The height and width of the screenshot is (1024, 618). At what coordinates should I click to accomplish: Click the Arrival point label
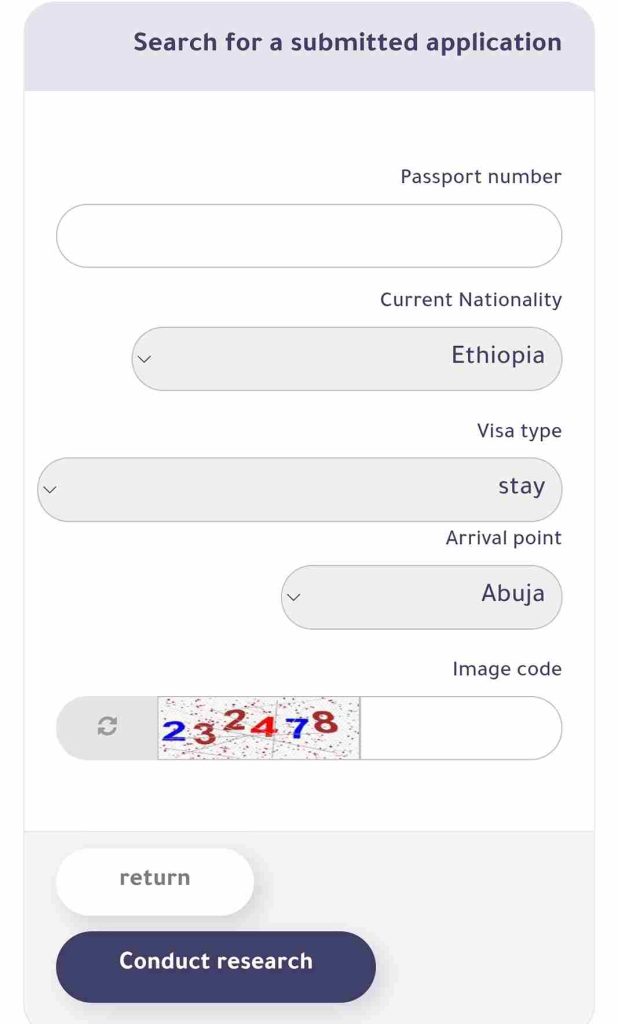pyautogui.click(x=504, y=538)
